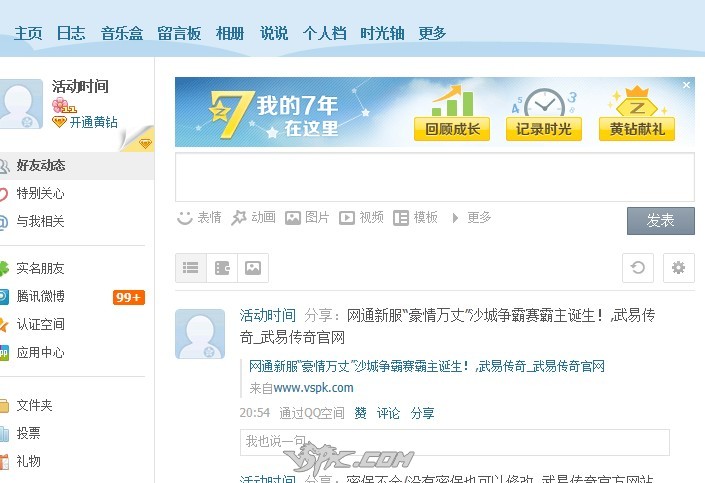705x483 pixels.
Task: Click into the status post text box
Action: click(x=435, y=177)
